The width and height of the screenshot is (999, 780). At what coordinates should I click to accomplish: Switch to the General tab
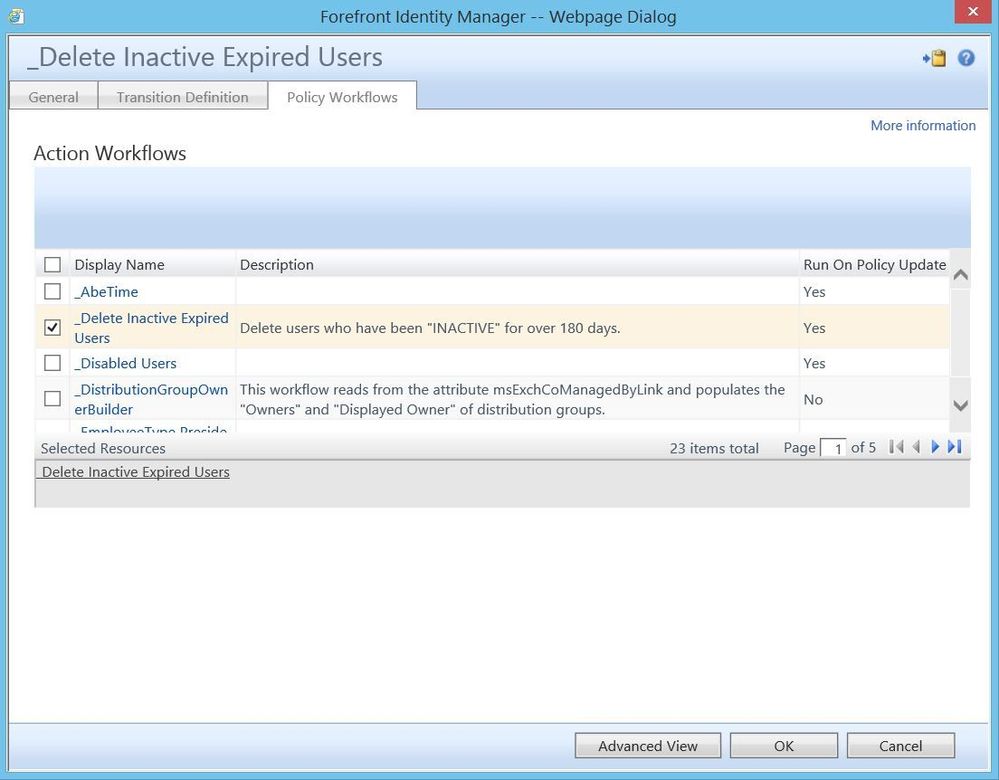click(54, 97)
